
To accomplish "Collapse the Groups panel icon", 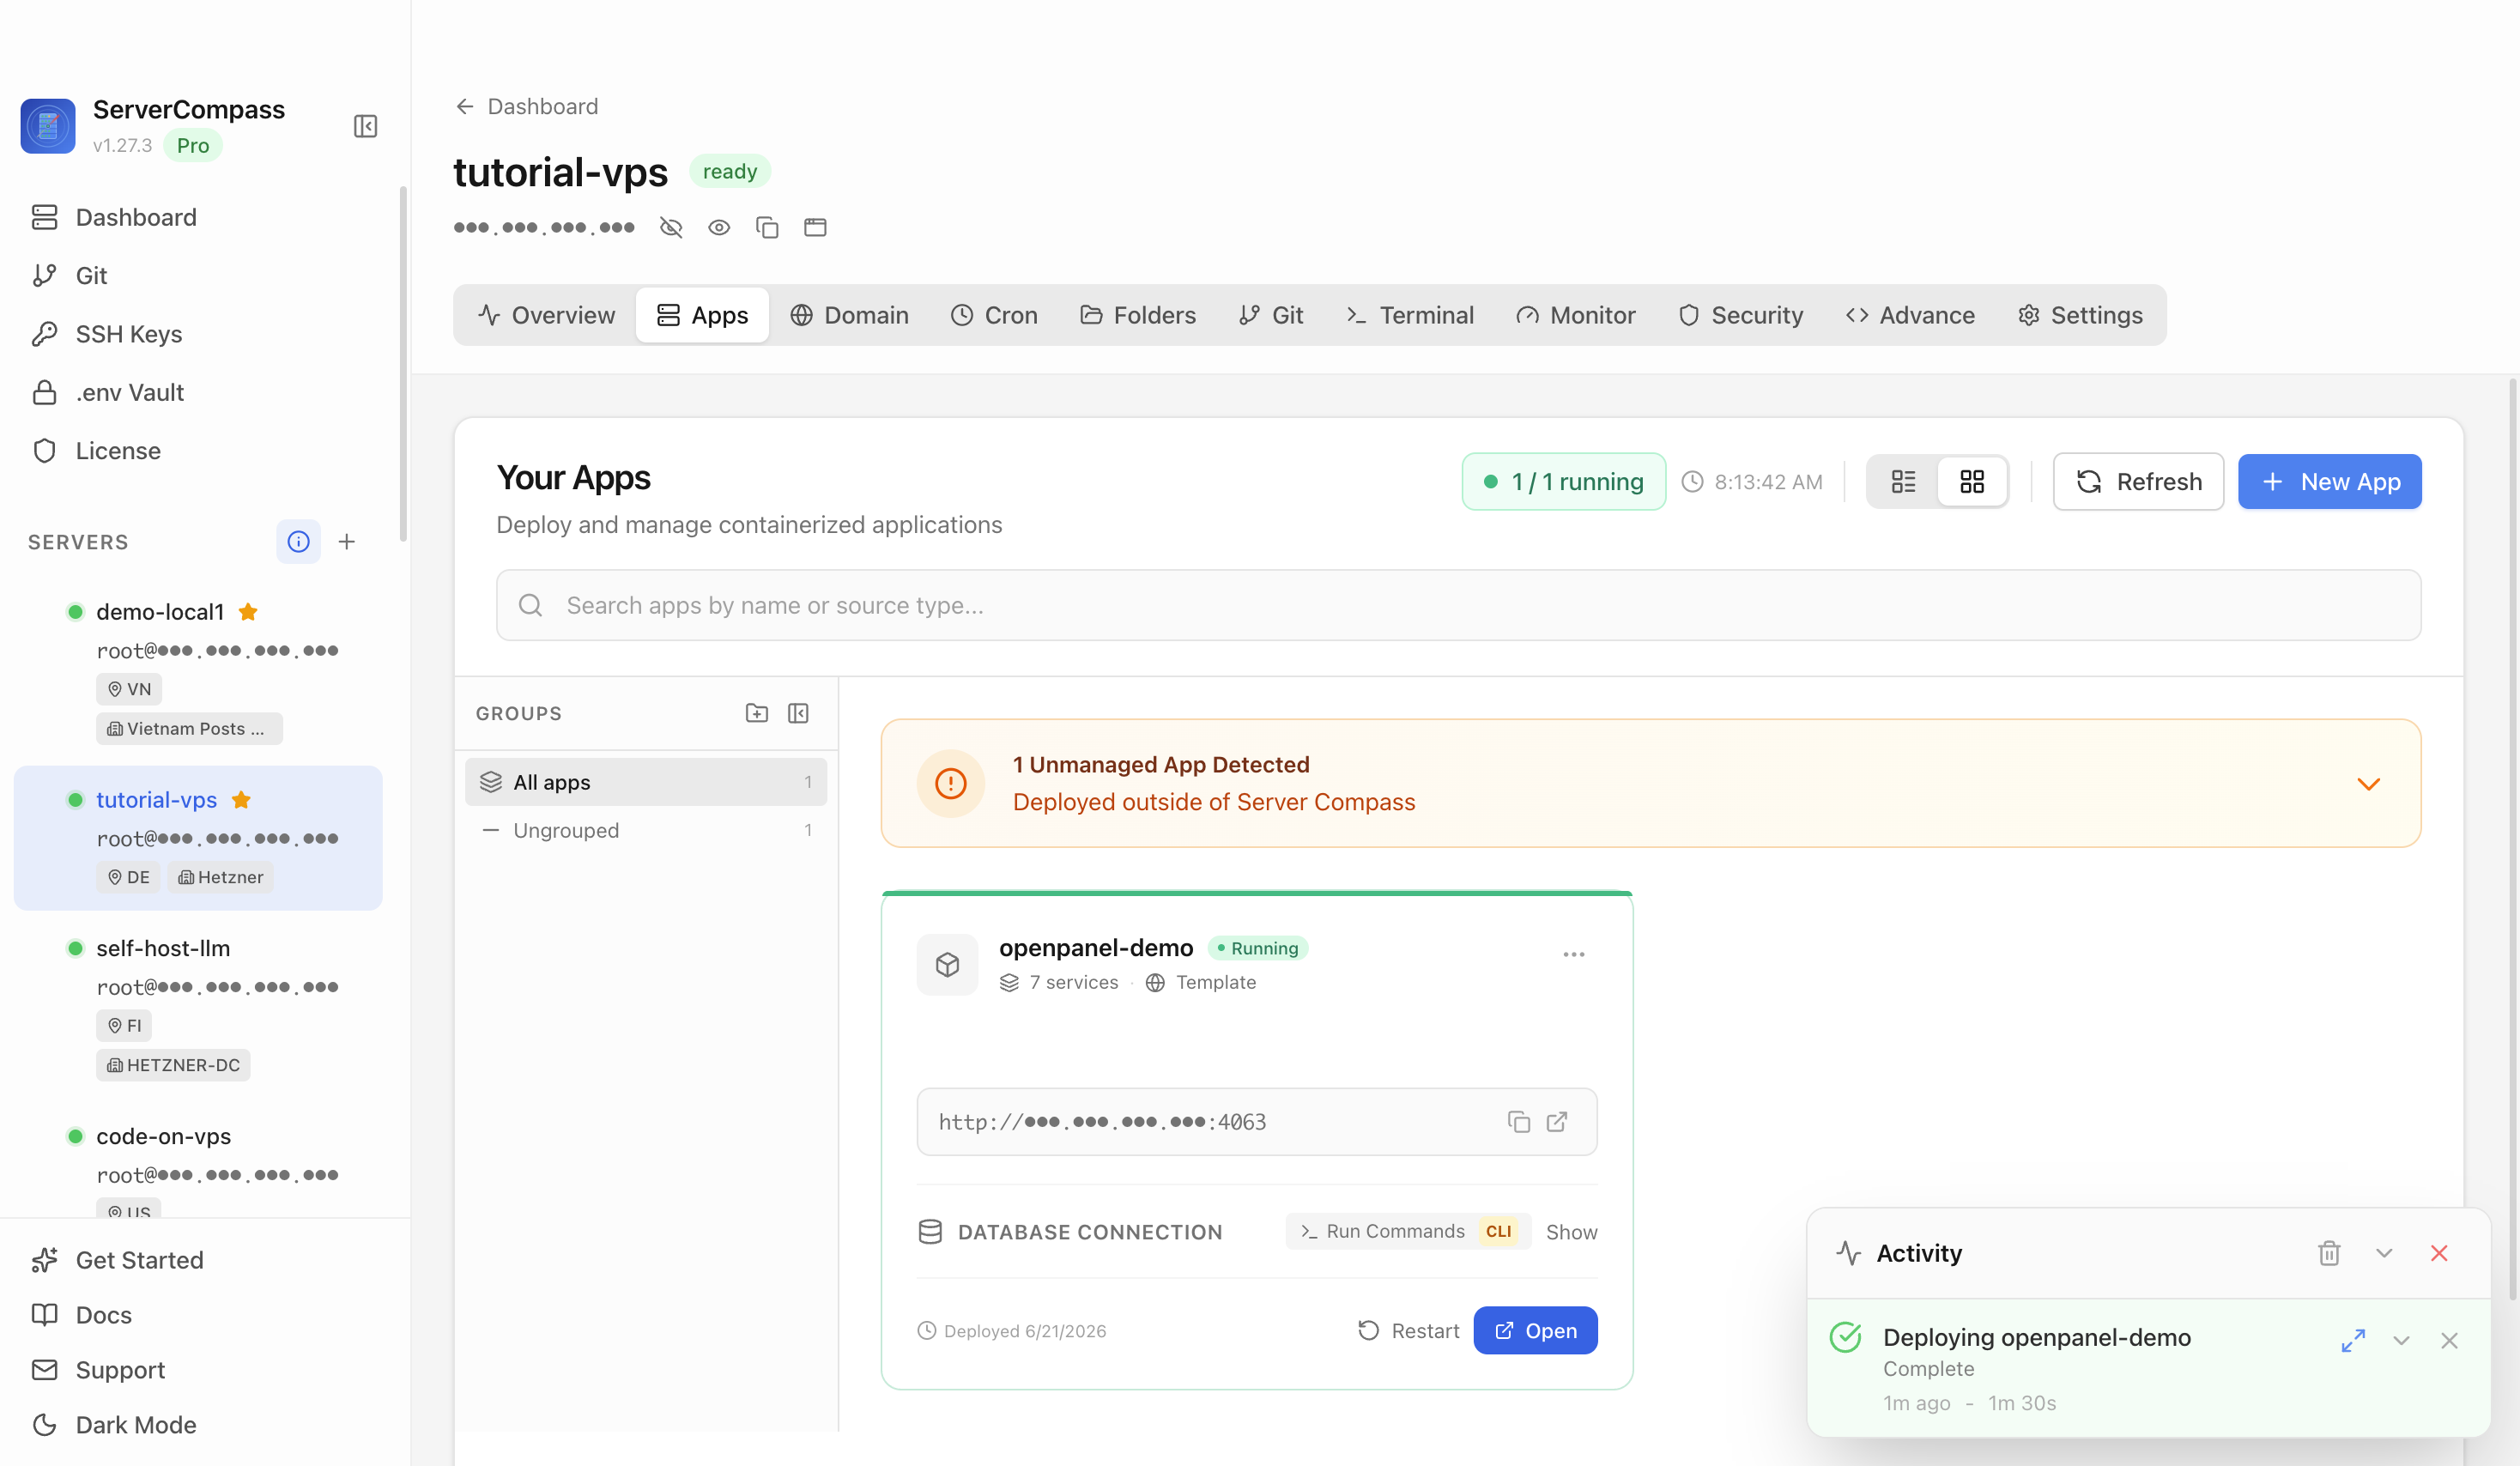I will pyautogui.click(x=798, y=713).
